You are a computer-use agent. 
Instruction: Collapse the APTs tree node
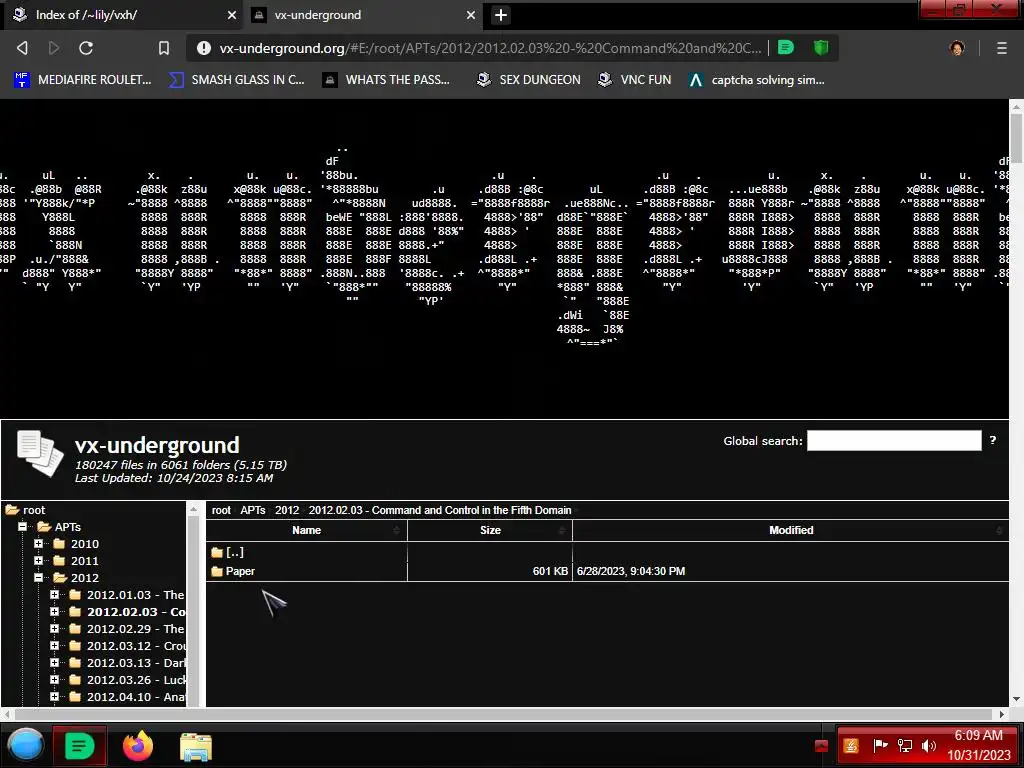coord(22,526)
